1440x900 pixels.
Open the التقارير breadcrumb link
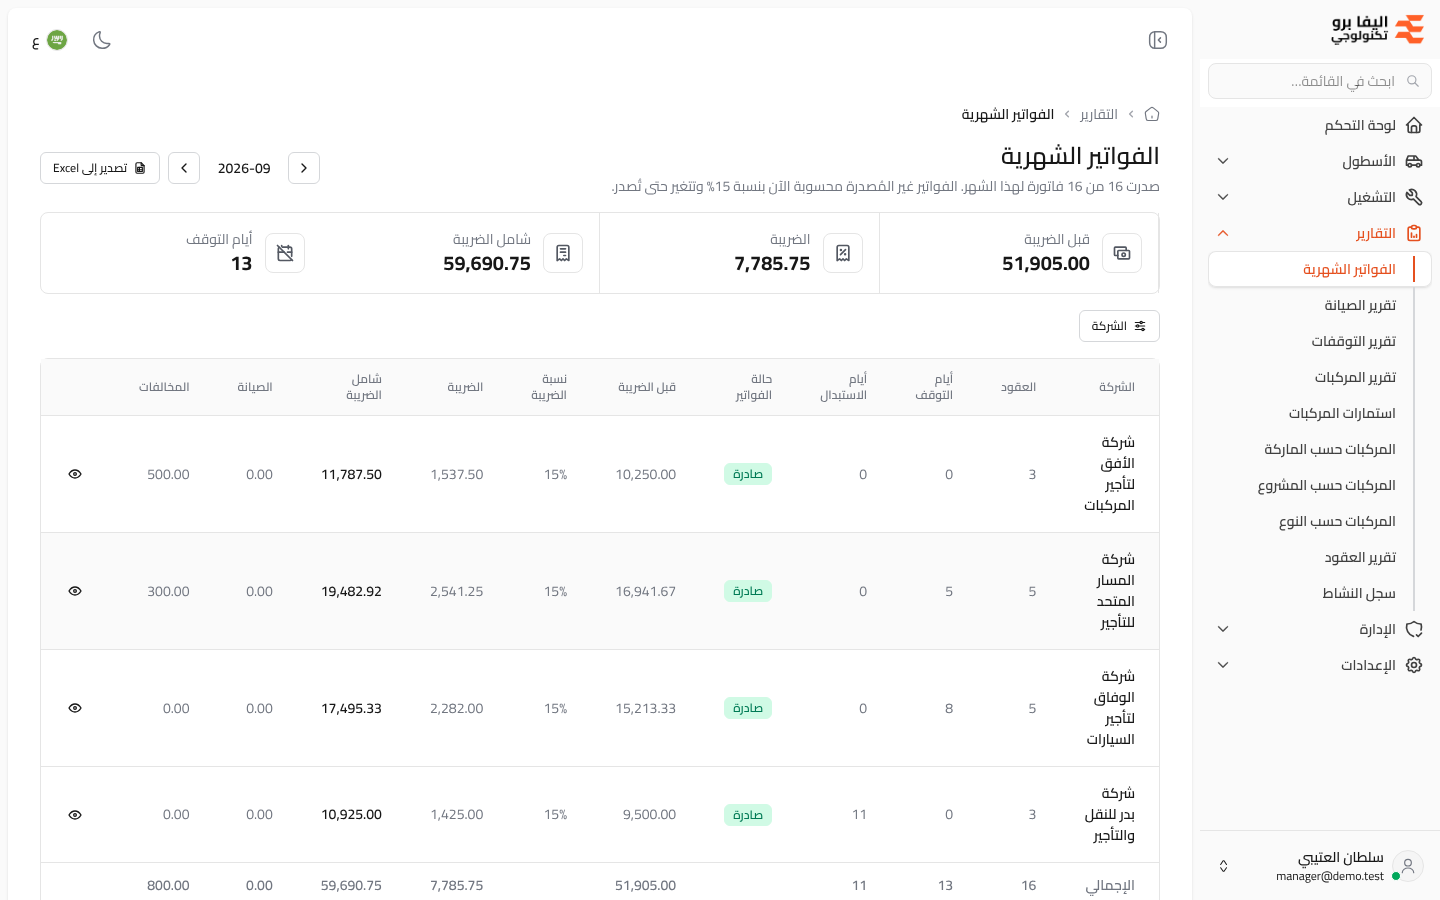click(x=1099, y=114)
